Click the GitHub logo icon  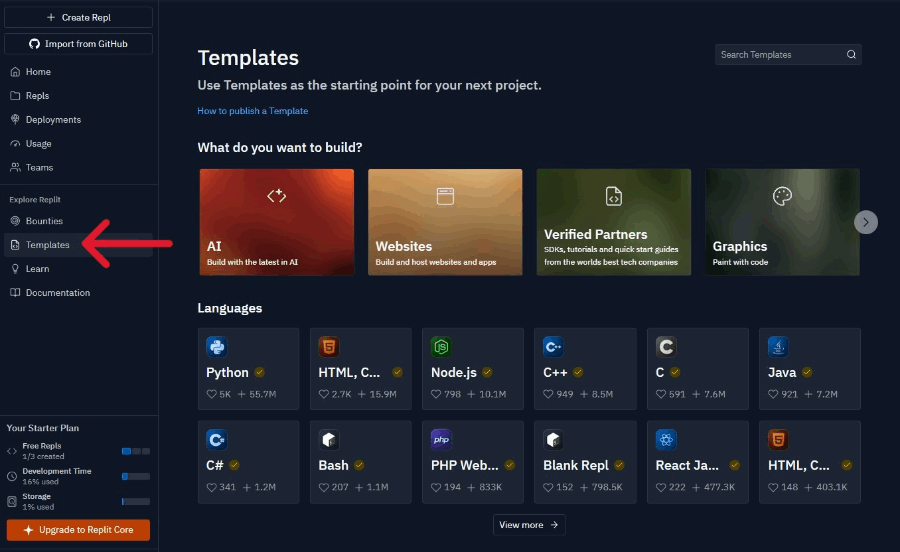(34, 44)
